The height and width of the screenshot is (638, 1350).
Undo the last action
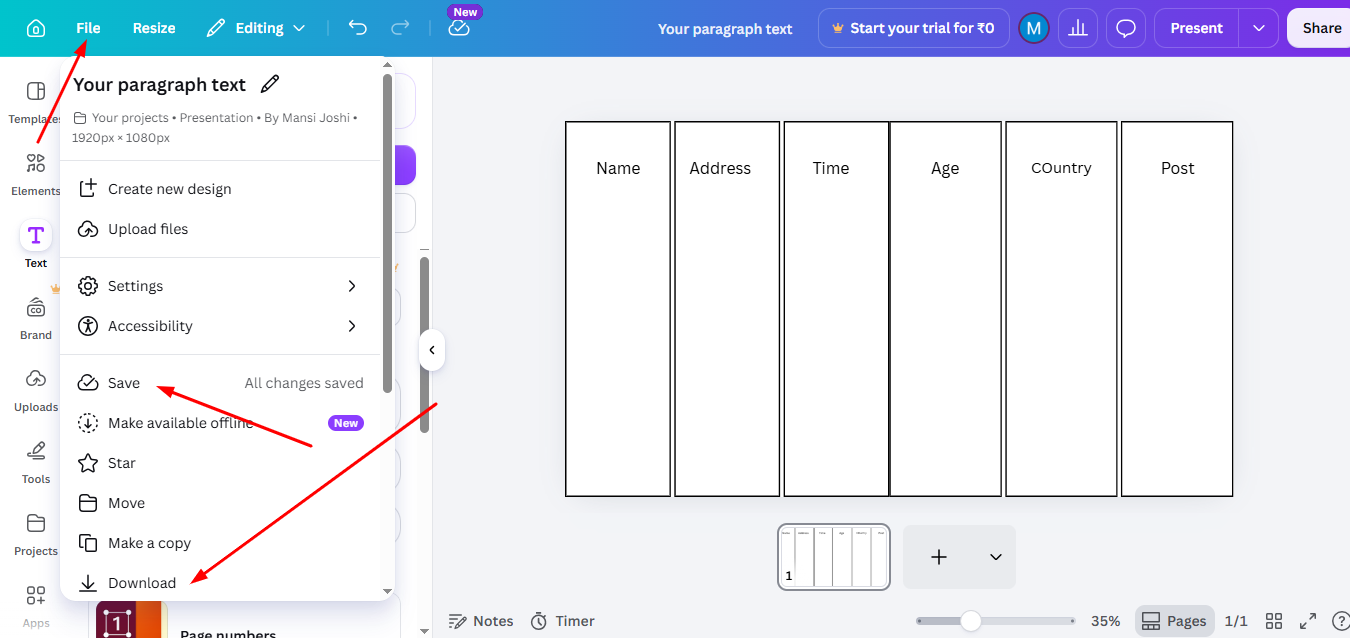click(357, 28)
